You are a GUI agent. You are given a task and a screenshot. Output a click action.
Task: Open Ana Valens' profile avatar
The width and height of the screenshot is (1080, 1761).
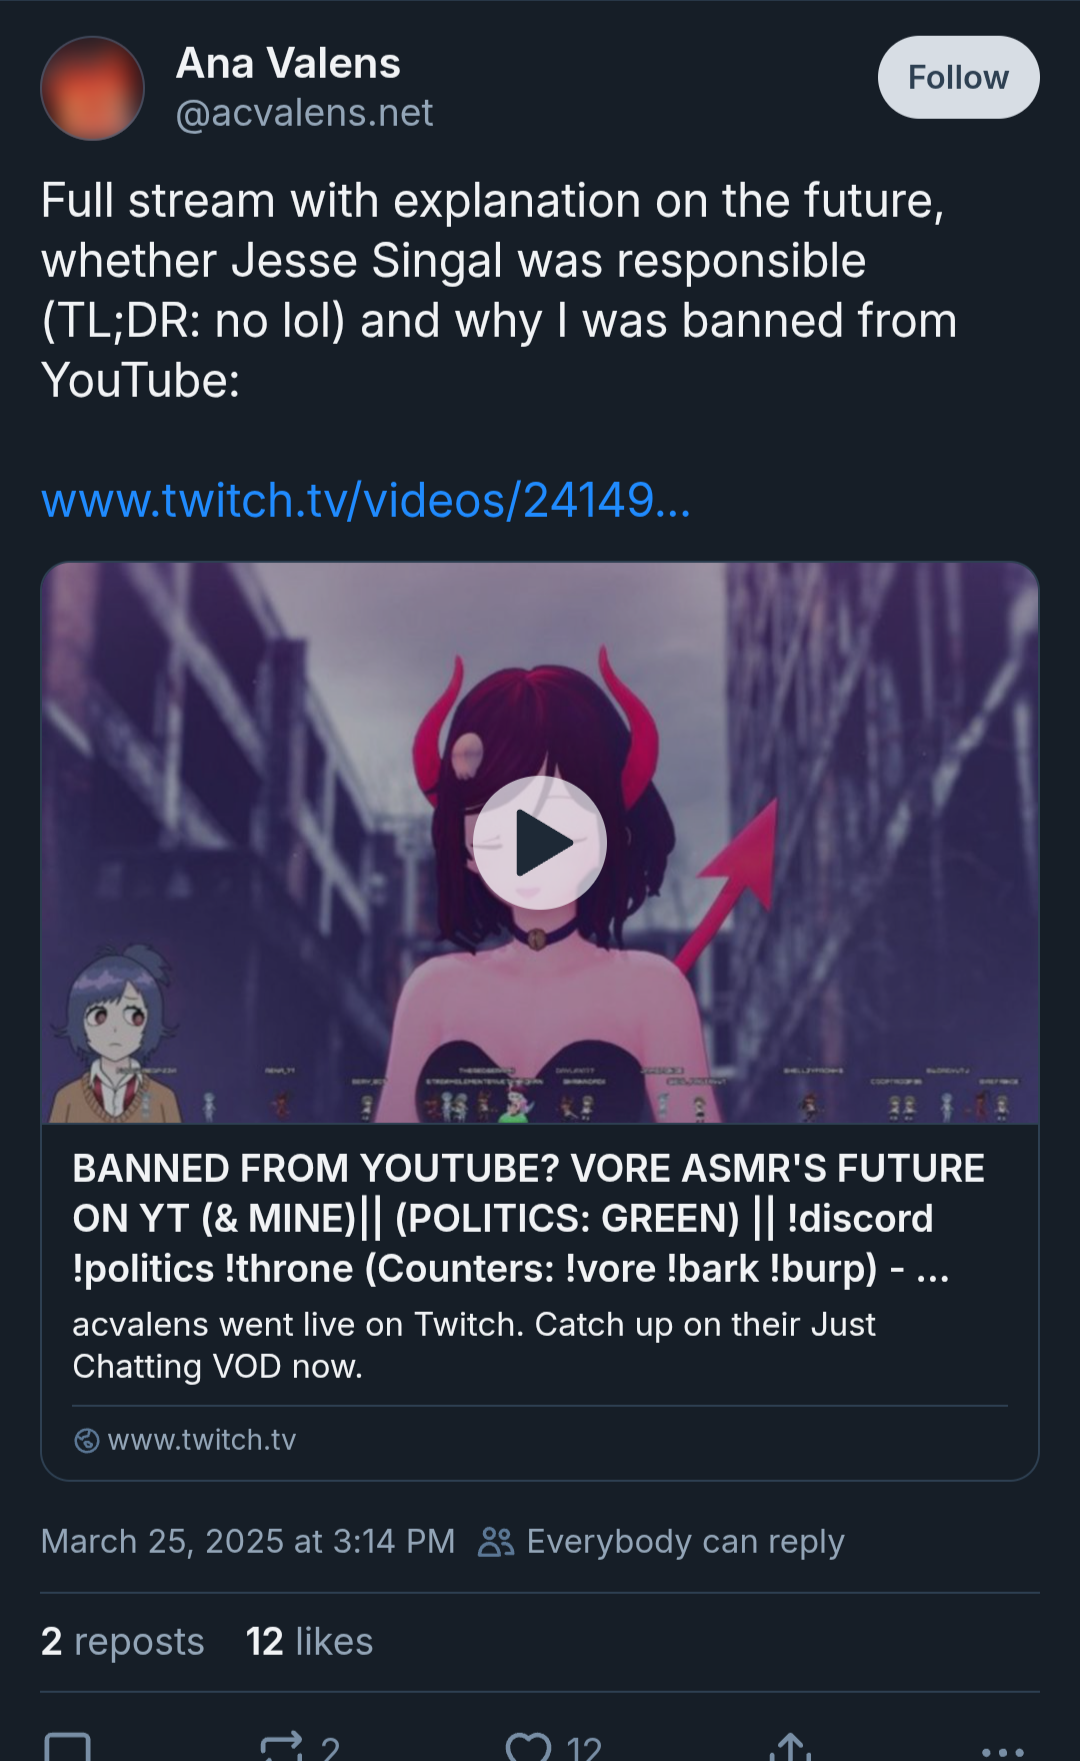point(92,88)
